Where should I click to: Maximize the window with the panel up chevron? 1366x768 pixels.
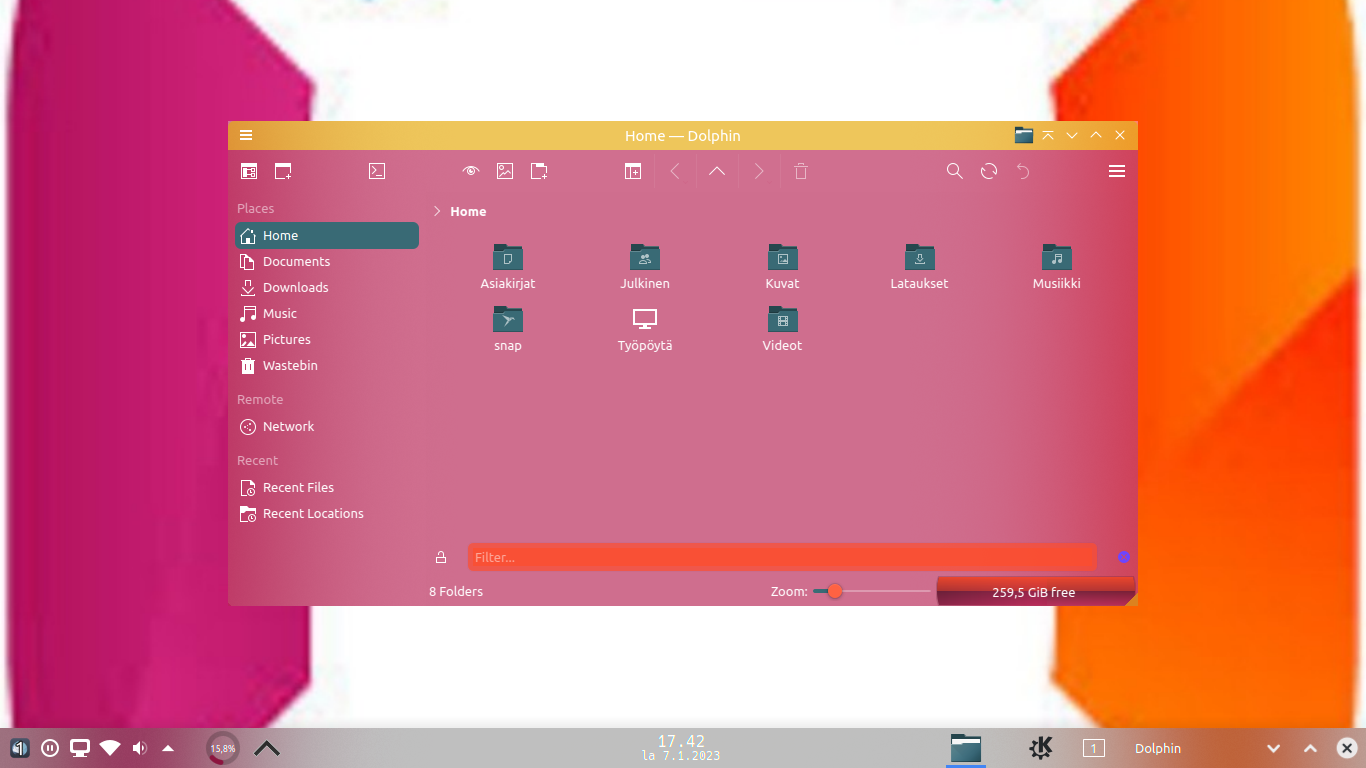click(x=1310, y=748)
